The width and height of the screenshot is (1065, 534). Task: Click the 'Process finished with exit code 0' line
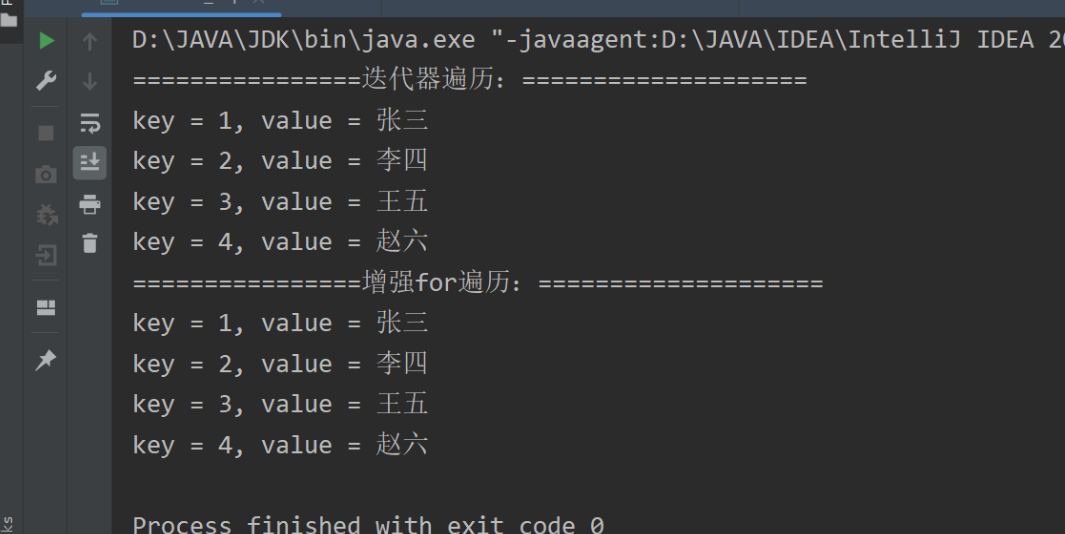pyautogui.click(x=368, y=525)
